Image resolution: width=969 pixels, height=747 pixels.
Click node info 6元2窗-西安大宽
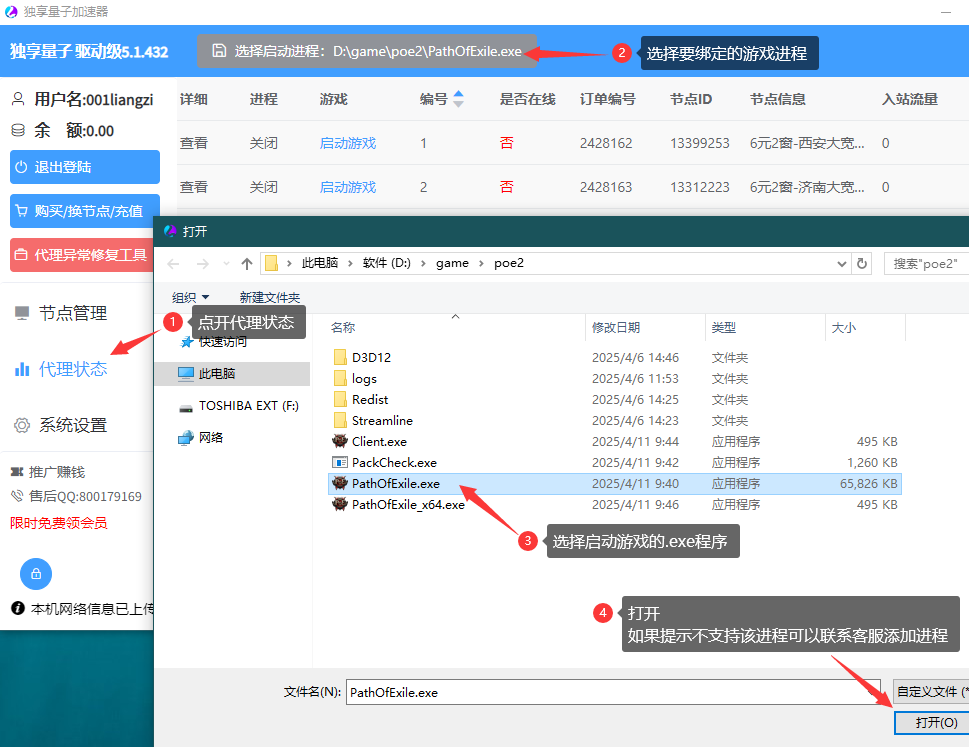(807, 143)
